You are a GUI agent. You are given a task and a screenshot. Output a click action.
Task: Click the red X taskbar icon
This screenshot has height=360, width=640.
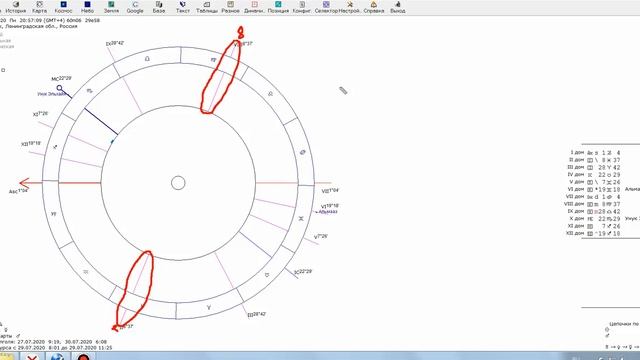(32, 356)
